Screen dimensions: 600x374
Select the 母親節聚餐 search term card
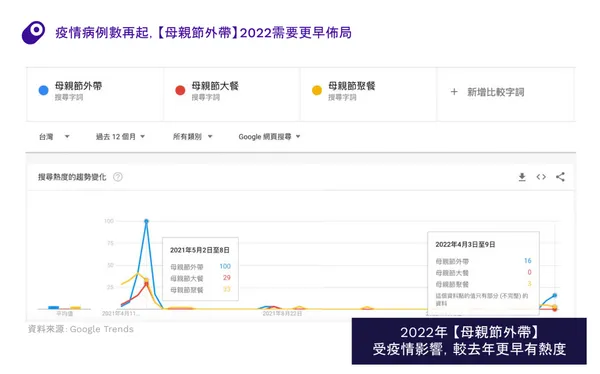tap(368, 95)
